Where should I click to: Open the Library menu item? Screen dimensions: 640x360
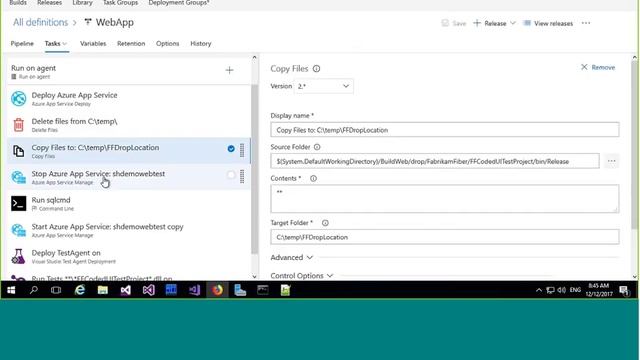[82, 3]
